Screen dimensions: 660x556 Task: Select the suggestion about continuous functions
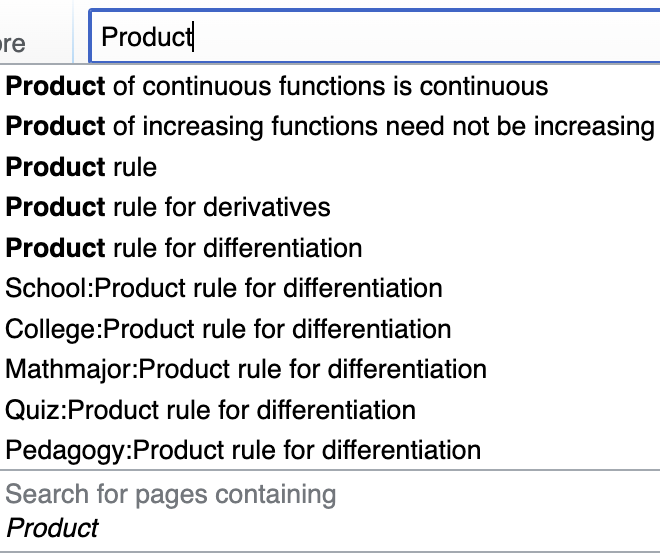(x=277, y=86)
